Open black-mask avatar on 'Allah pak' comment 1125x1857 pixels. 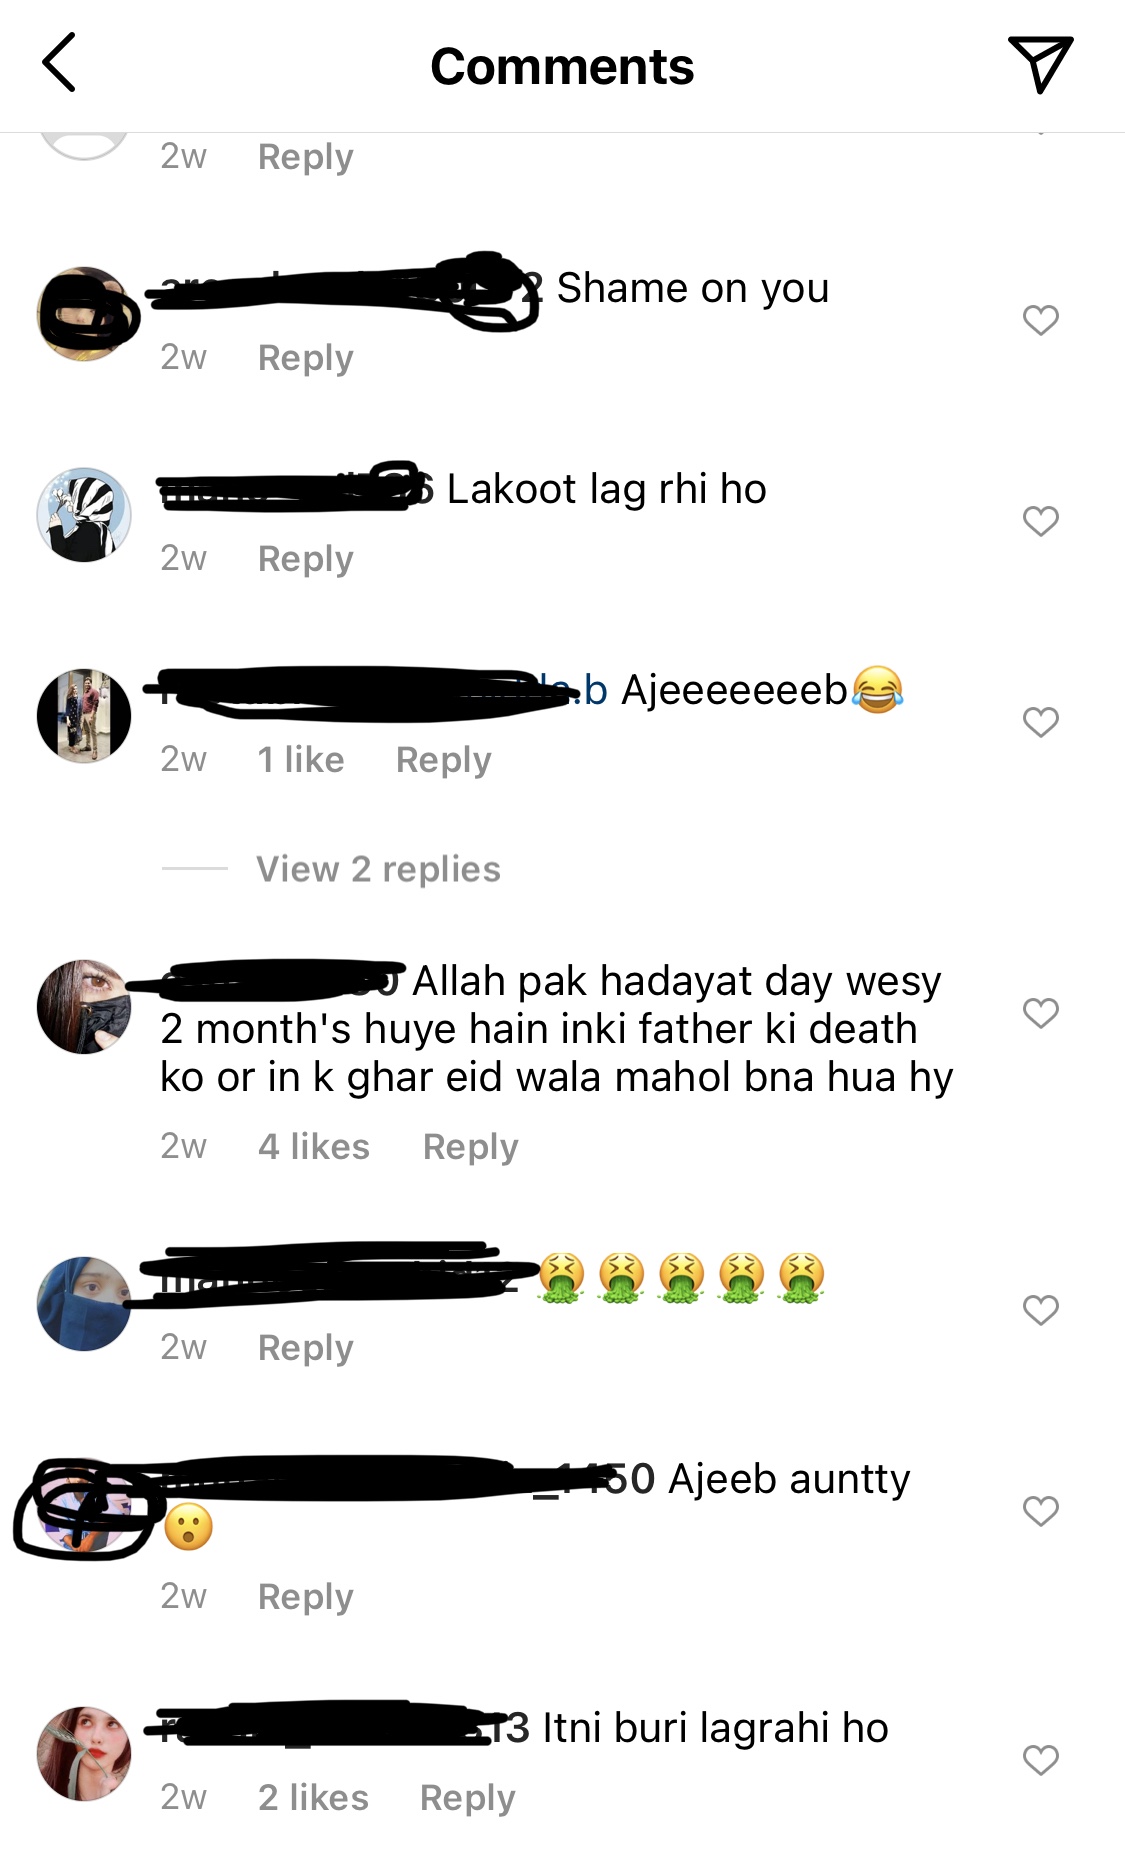[84, 1007]
